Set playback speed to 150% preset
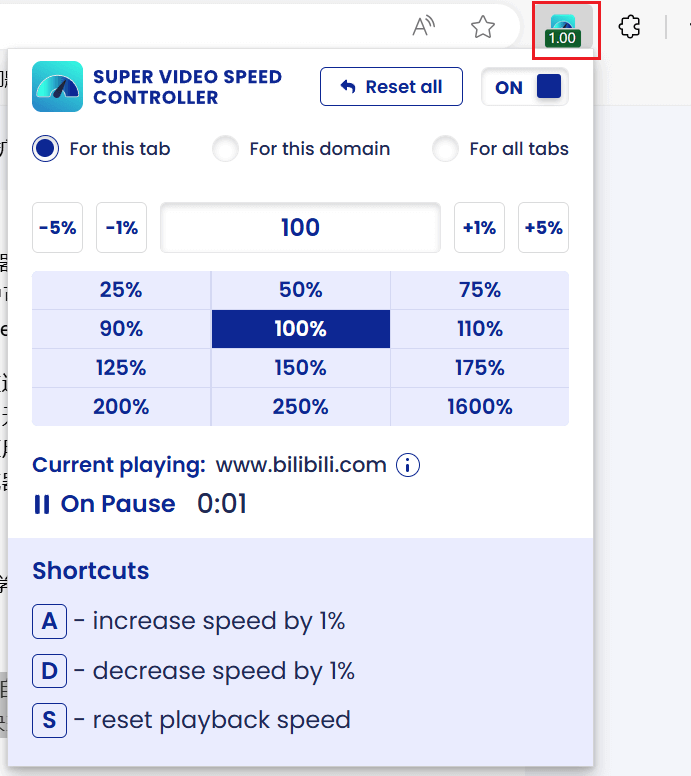This screenshot has height=776, width=691. (x=300, y=368)
